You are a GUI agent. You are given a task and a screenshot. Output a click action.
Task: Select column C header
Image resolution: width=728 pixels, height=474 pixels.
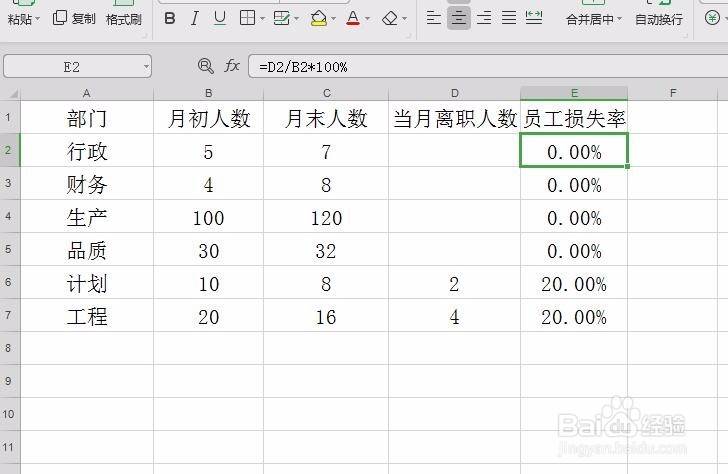pyautogui.click(x=326, y=93)
